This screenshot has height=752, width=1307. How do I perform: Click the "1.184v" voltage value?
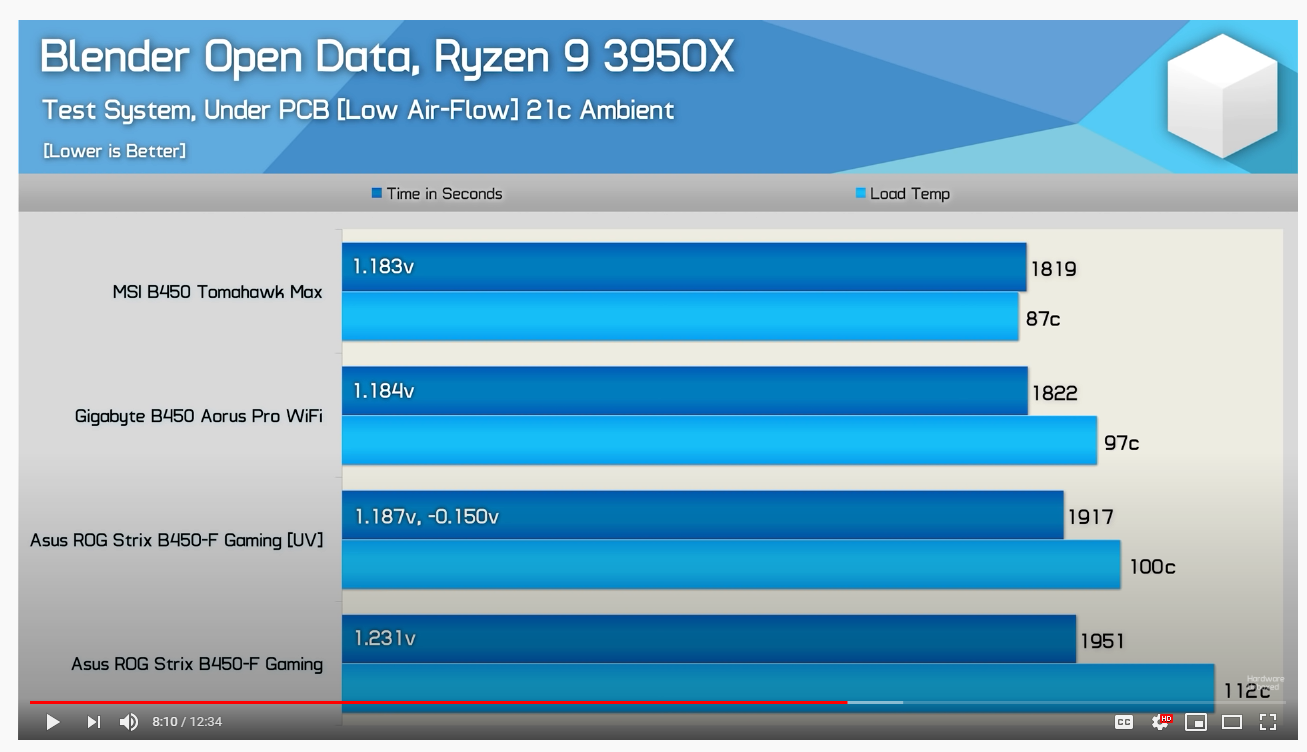384,391
